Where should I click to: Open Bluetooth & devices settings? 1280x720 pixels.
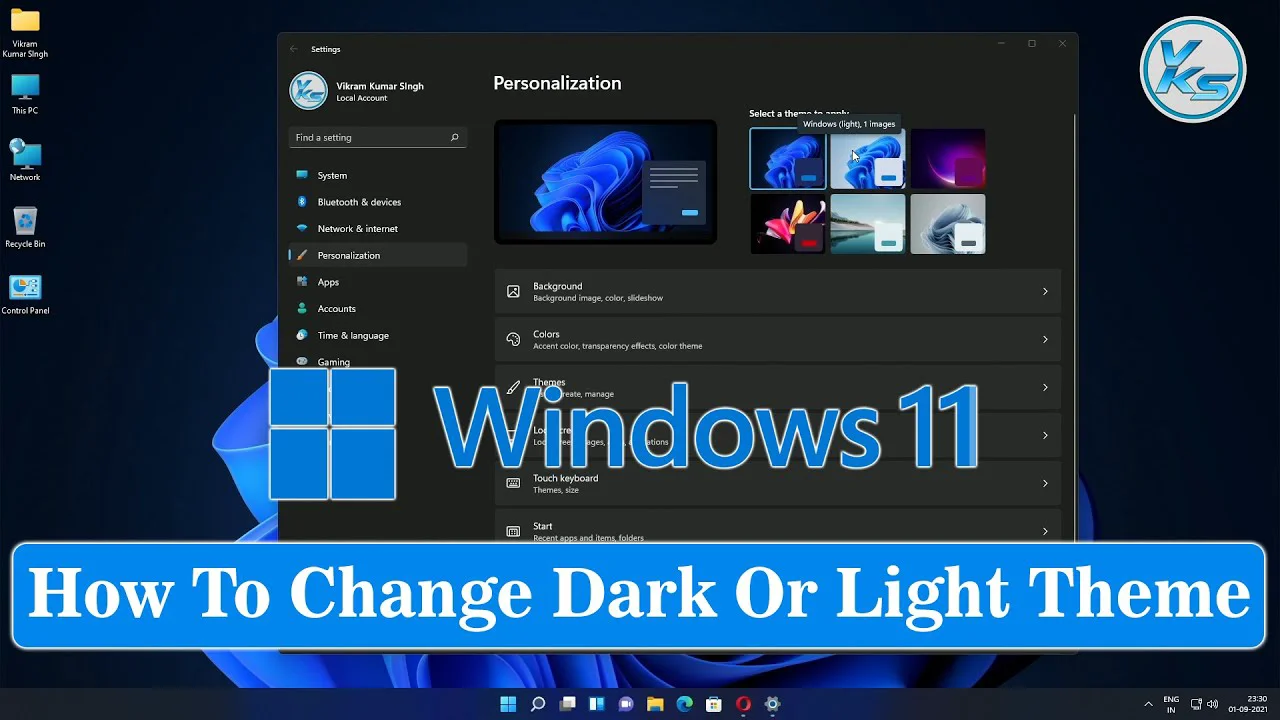click(358, 202)
